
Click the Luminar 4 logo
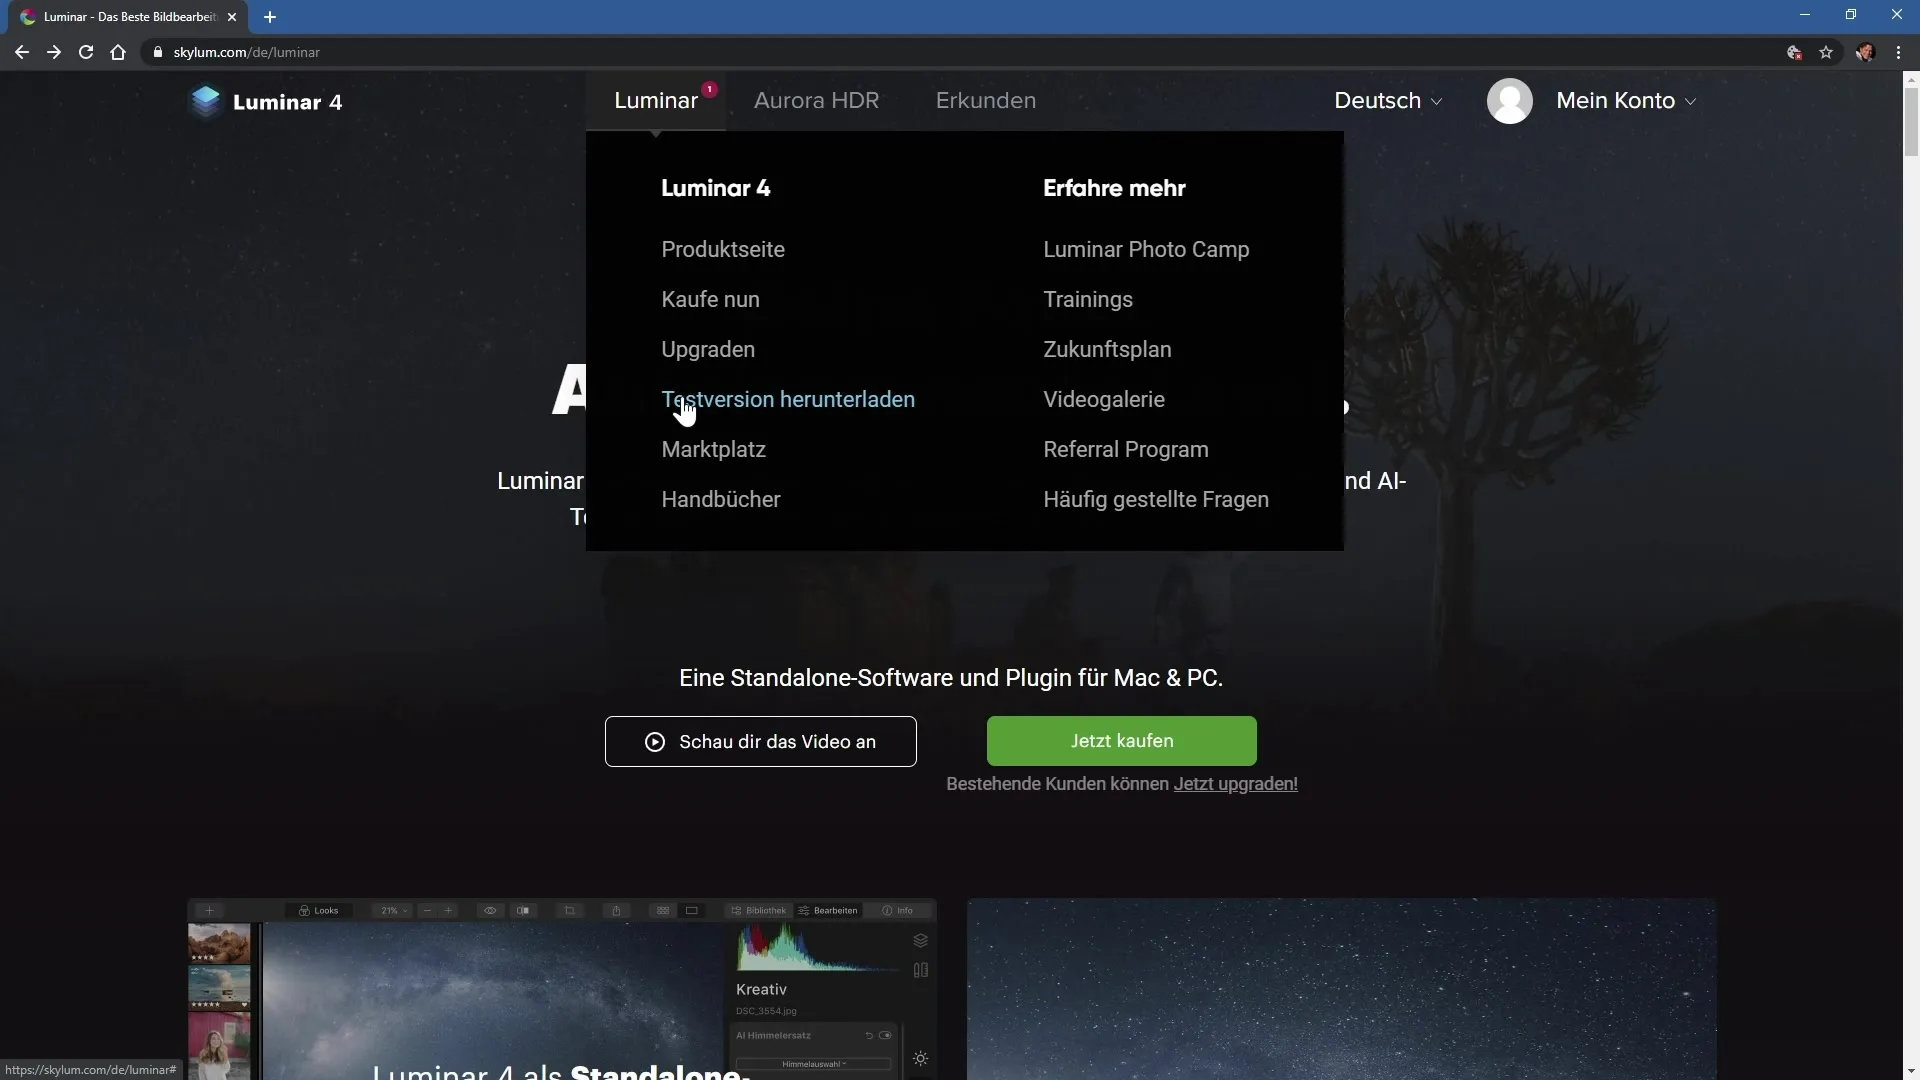click(266, 102)
